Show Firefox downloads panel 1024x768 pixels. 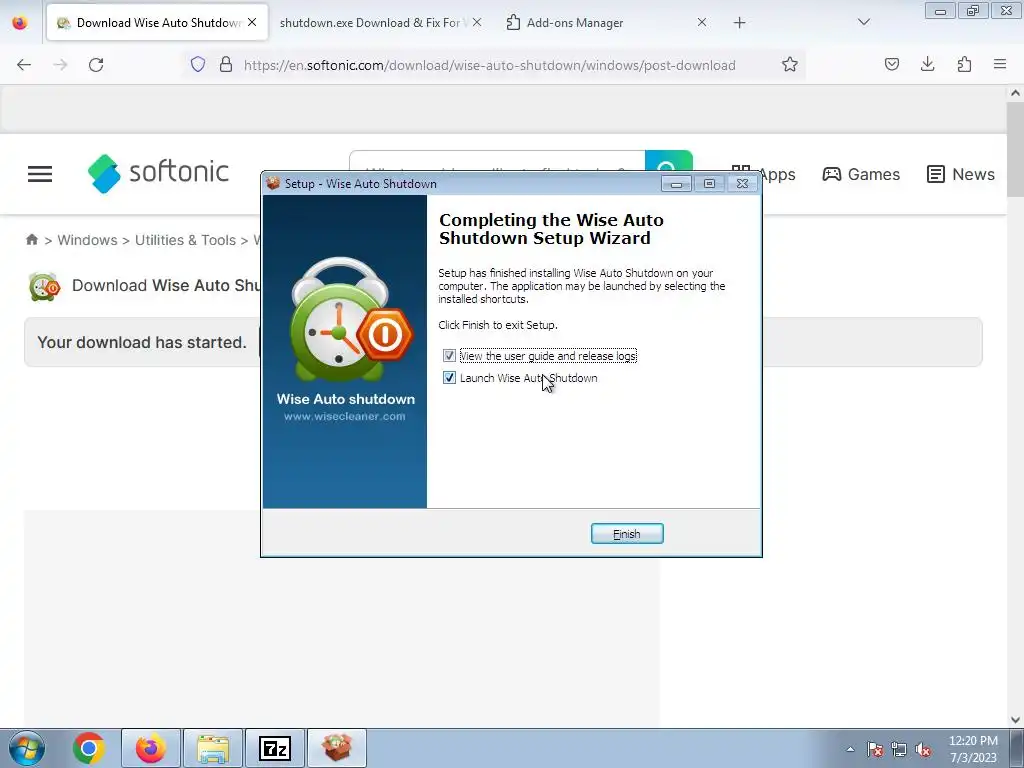[x=927, y=65]
